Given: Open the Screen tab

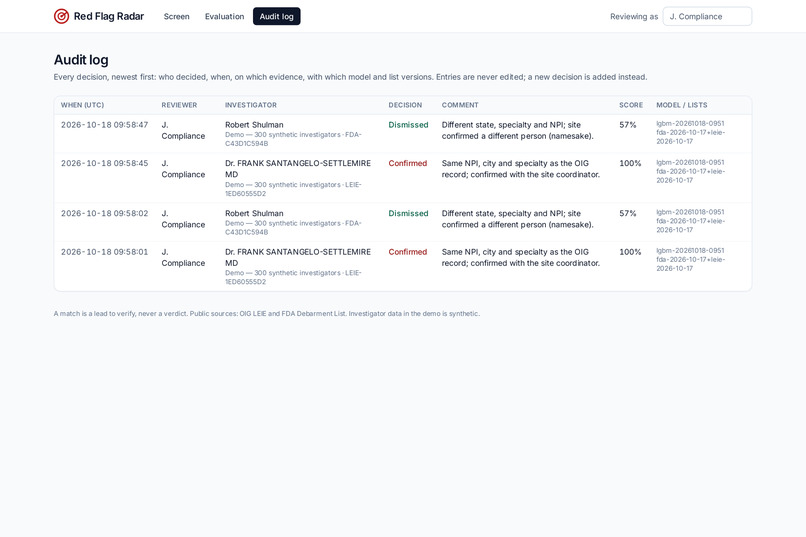Looking at the screenshot, I should point(176,16).
